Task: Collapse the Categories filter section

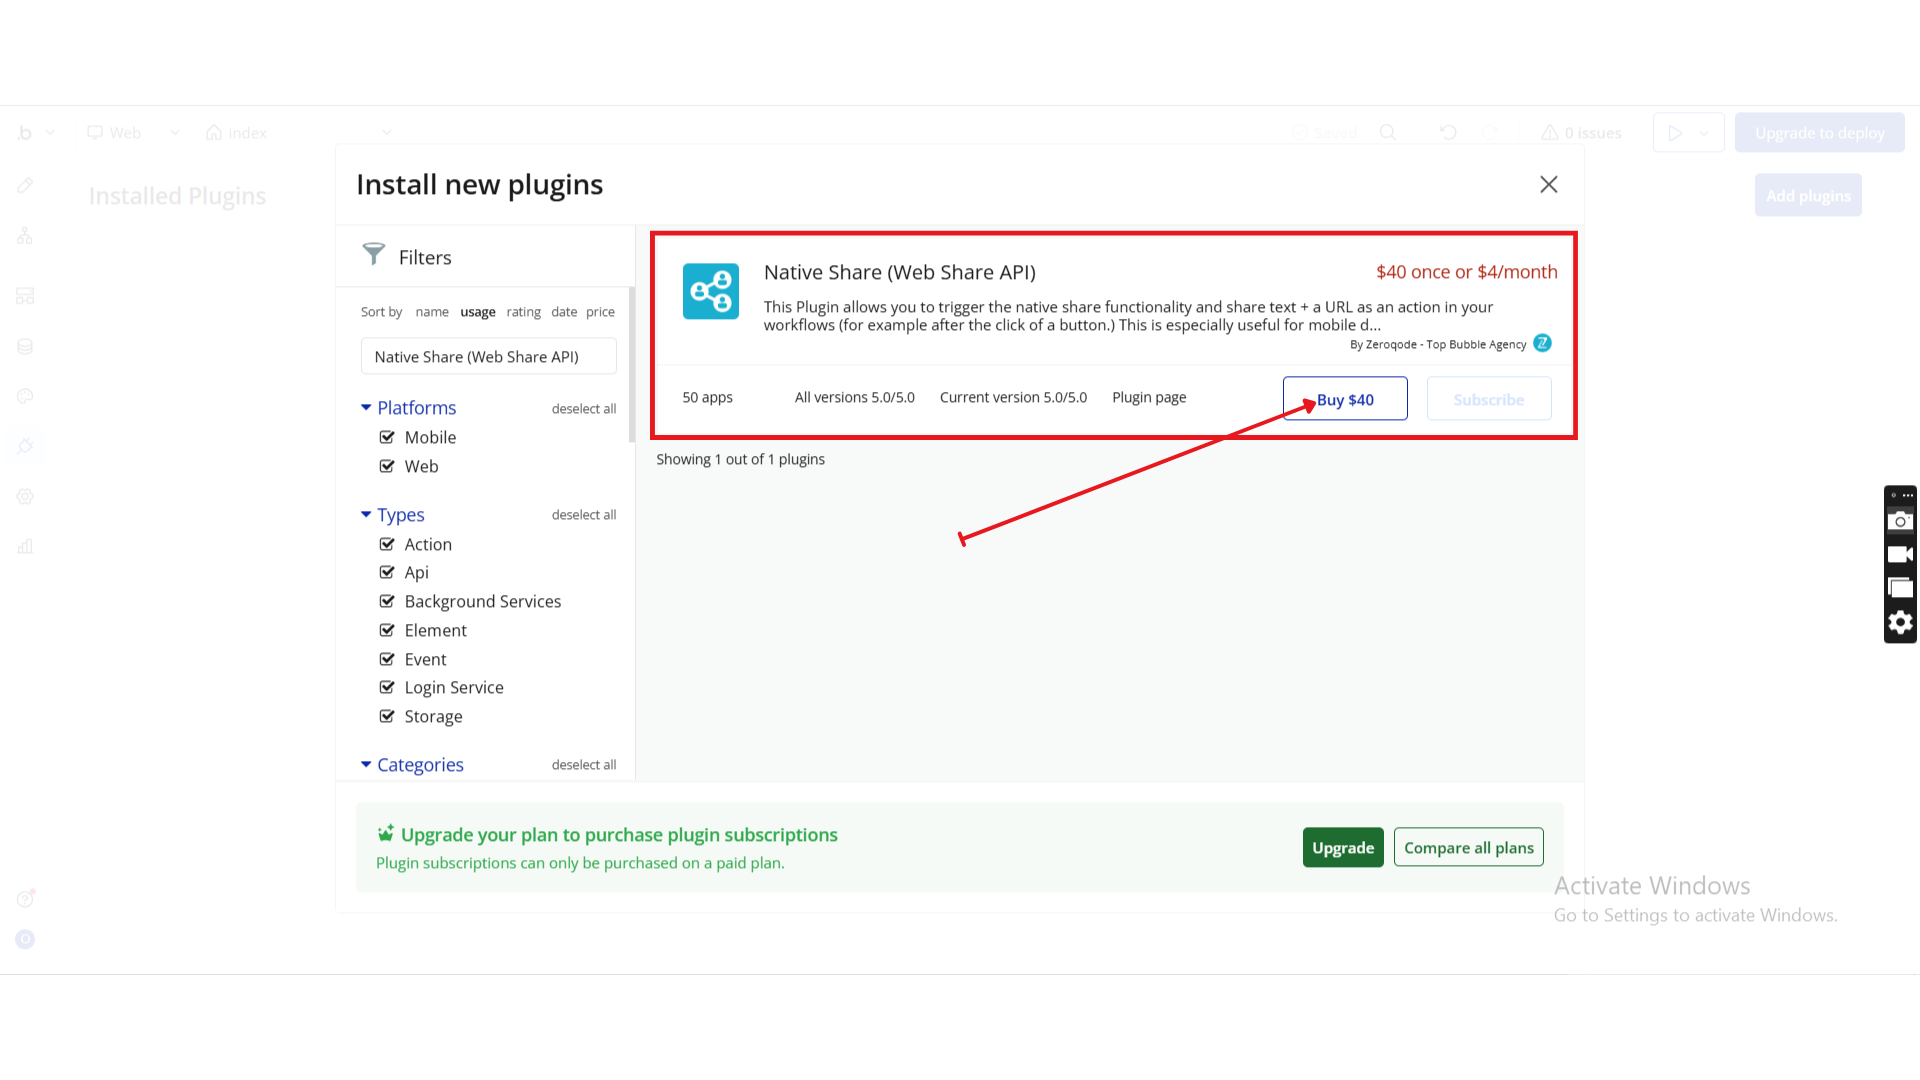Action: pyautogui.click(x=366, y=764)
